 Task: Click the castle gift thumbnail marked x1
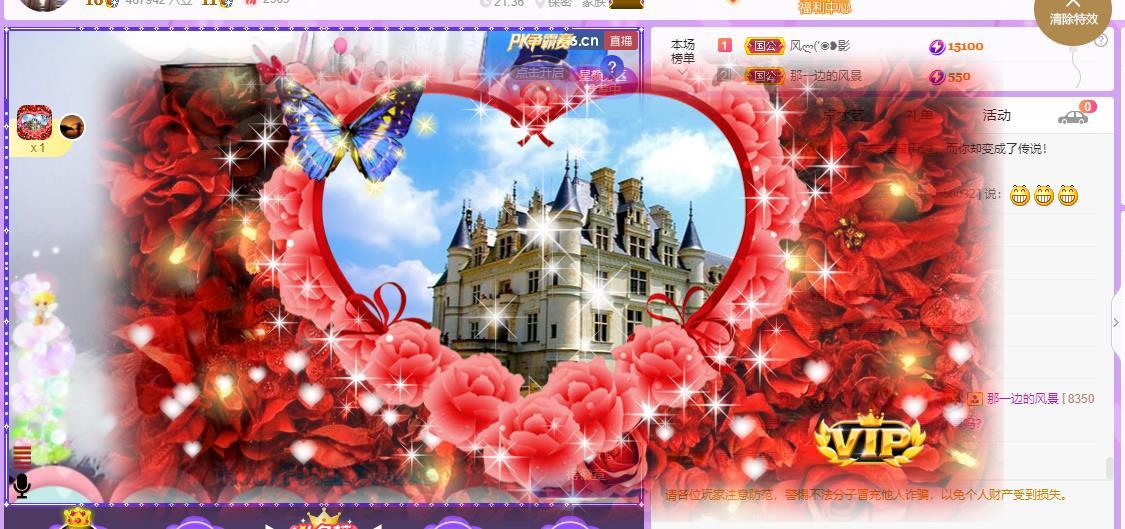click(x=34, y=122)
